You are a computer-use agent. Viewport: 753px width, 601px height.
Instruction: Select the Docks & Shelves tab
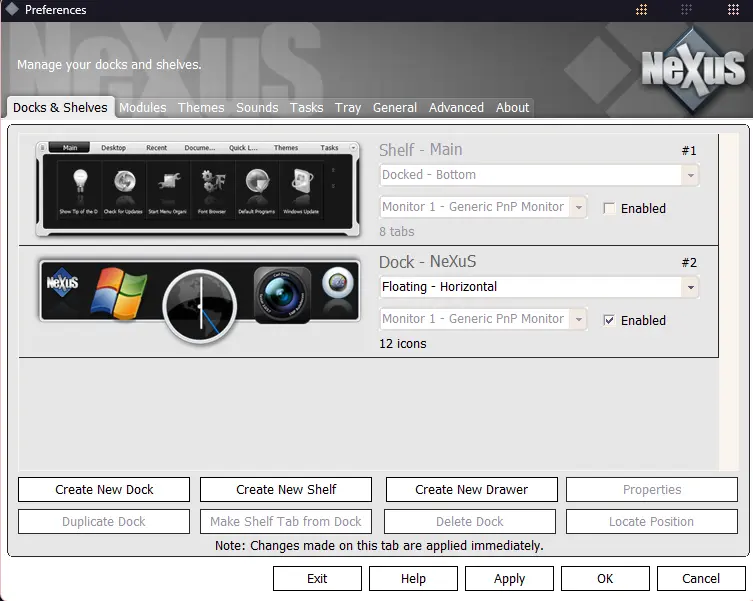(60, 108)
